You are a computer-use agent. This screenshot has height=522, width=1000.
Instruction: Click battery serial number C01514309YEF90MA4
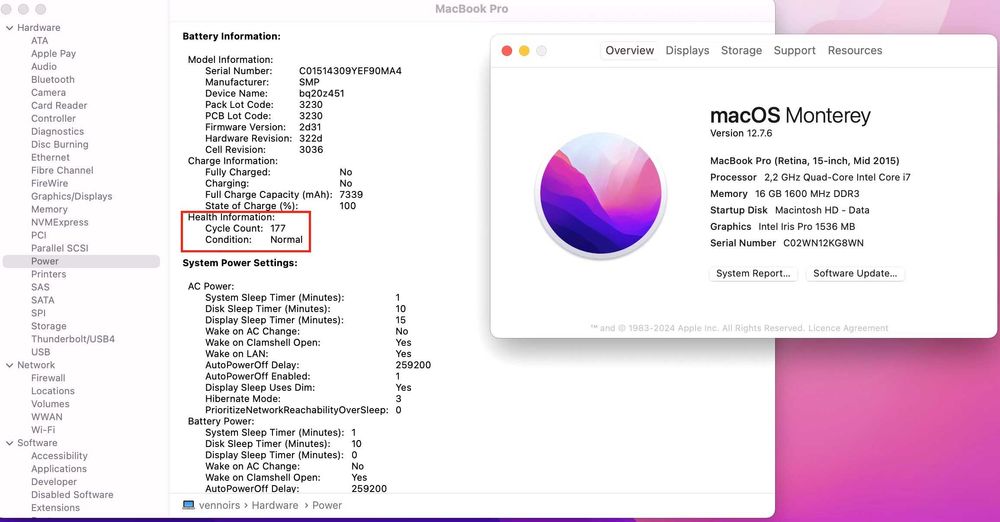[x=350, y=71]
